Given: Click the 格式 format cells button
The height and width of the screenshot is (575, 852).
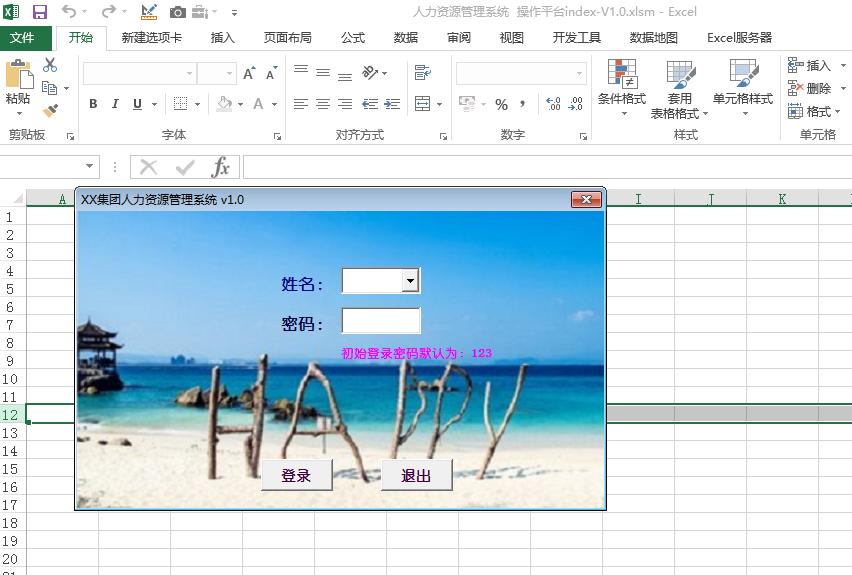Looking at the screenshot, I should tap(810, 112).
